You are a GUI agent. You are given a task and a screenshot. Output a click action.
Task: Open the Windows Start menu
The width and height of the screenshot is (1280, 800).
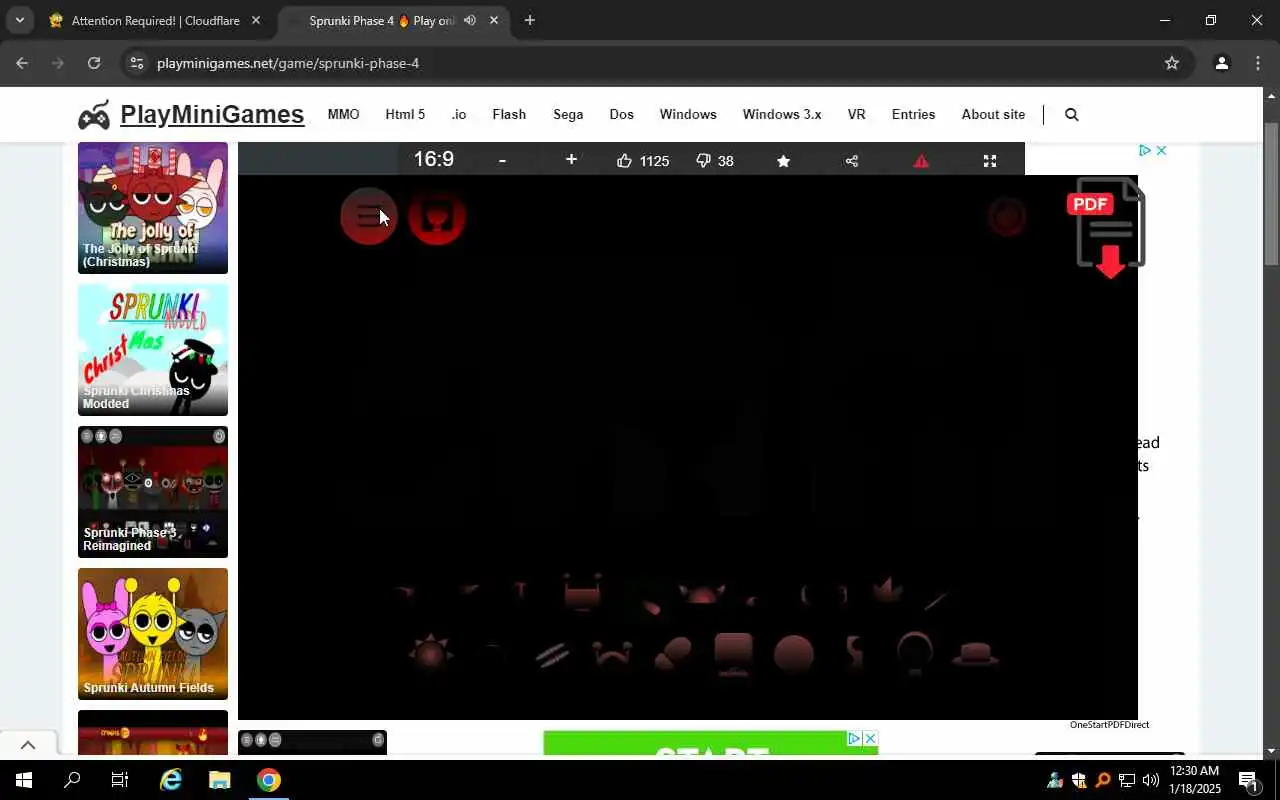tap(24, 780)
